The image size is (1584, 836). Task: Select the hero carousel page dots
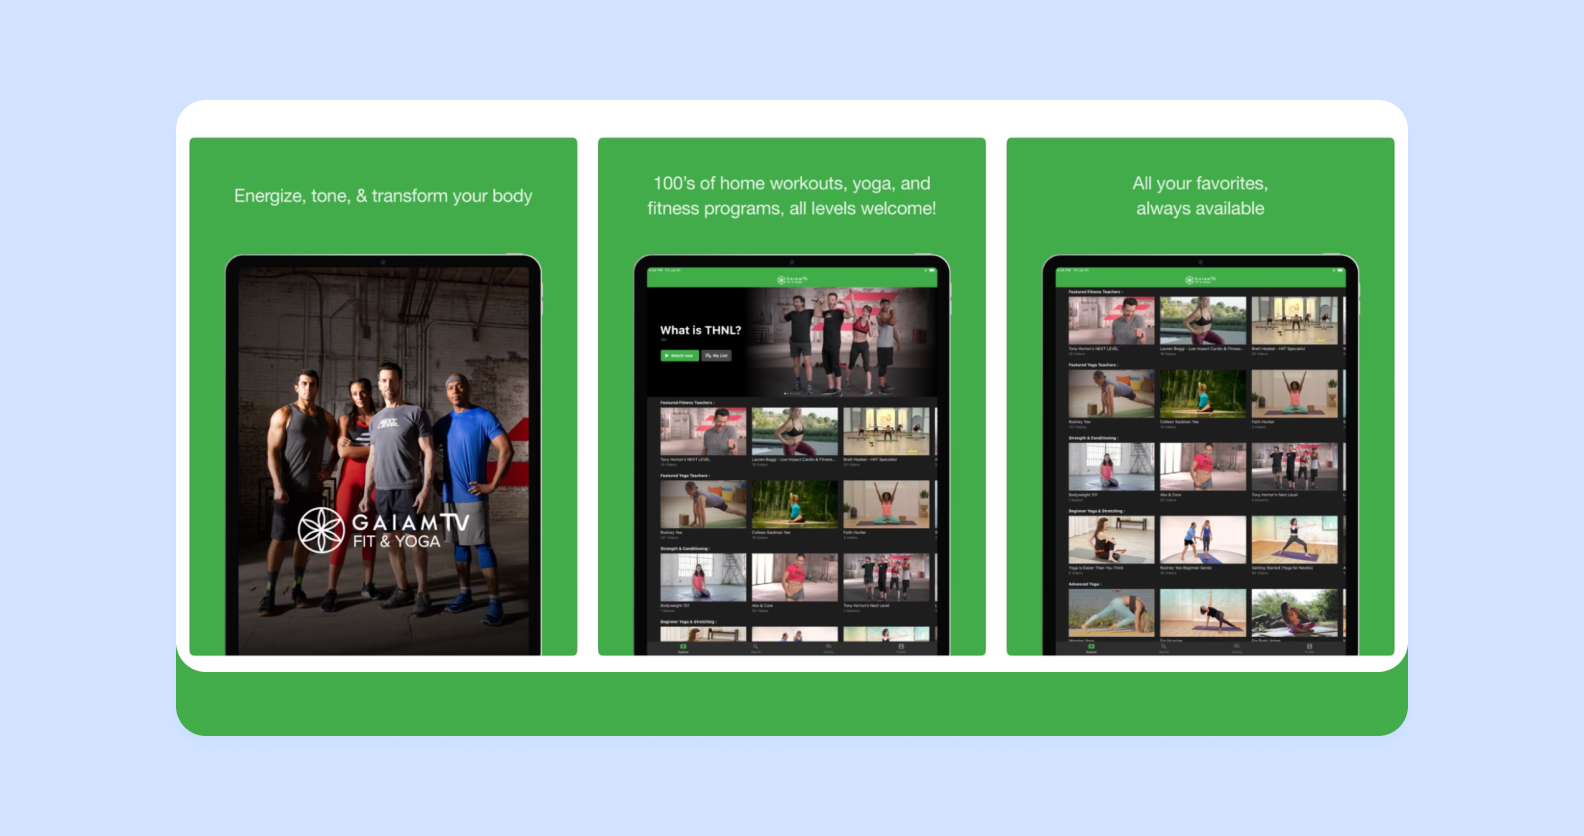(x=792, y=393)
